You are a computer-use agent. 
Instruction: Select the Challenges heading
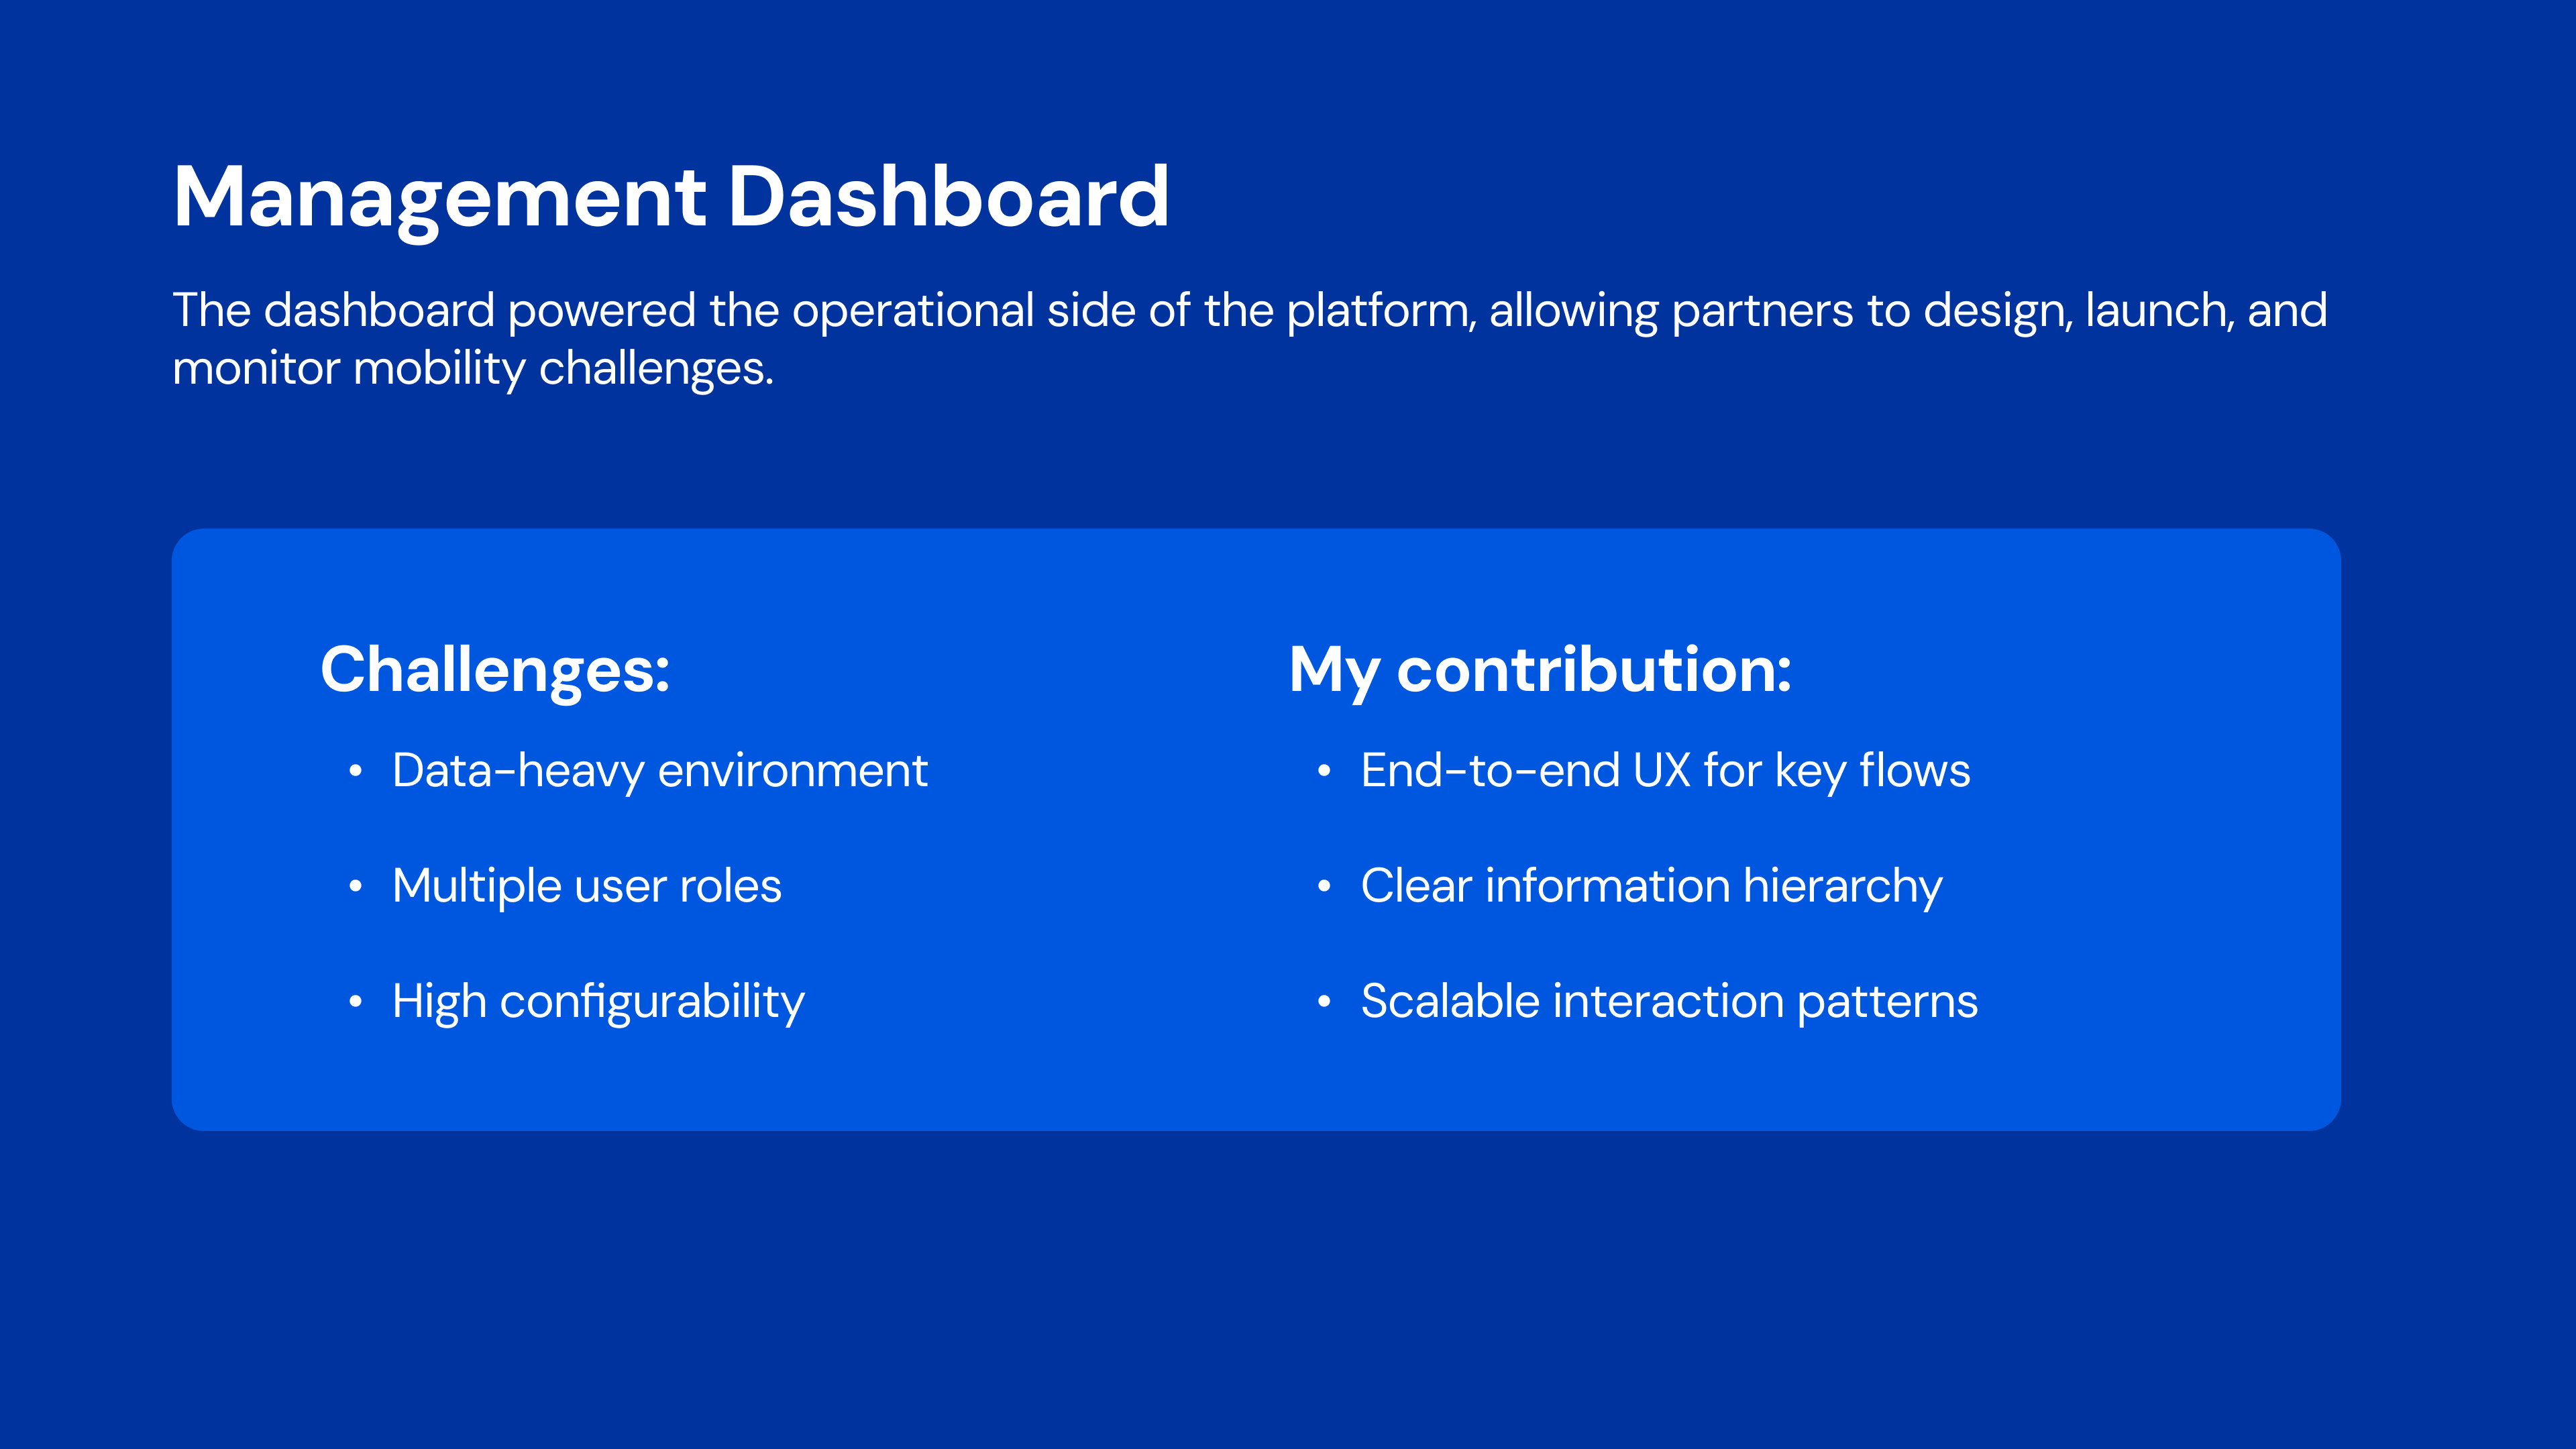(495, 669)
